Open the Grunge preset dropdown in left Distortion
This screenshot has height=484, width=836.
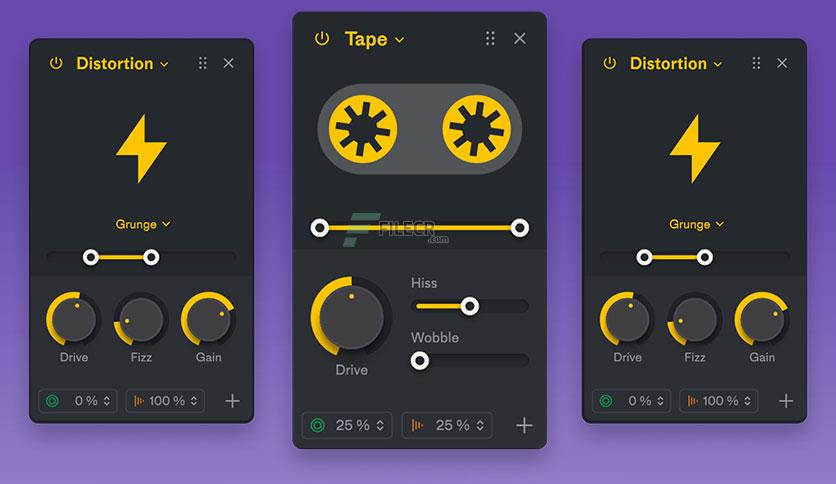[x=143, y=224]
